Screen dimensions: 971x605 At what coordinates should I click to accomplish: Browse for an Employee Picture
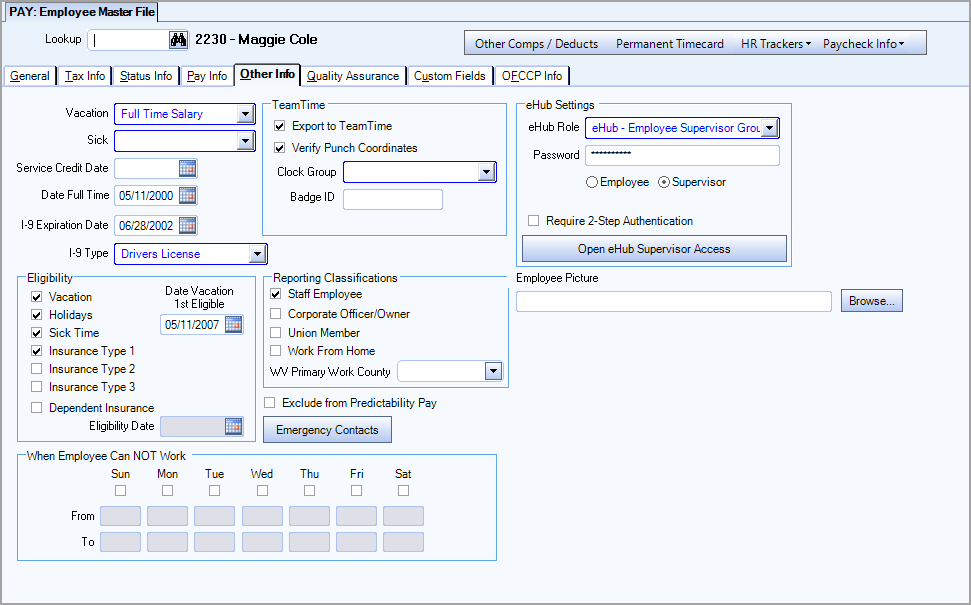pyautogui.click(x=870, y=300)
